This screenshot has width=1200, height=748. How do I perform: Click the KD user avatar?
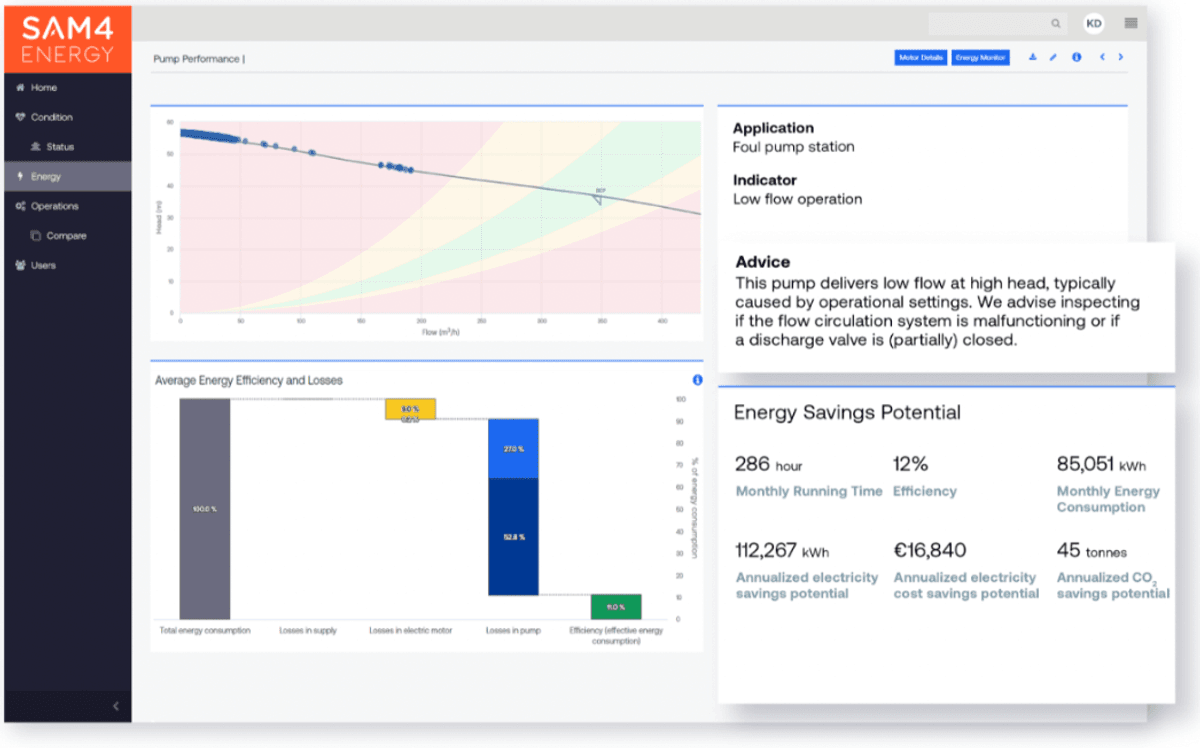tap(1094, 23)
